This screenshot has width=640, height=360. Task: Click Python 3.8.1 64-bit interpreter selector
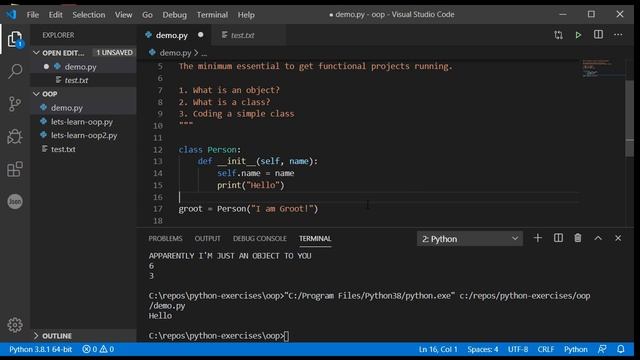coord(40,349)
